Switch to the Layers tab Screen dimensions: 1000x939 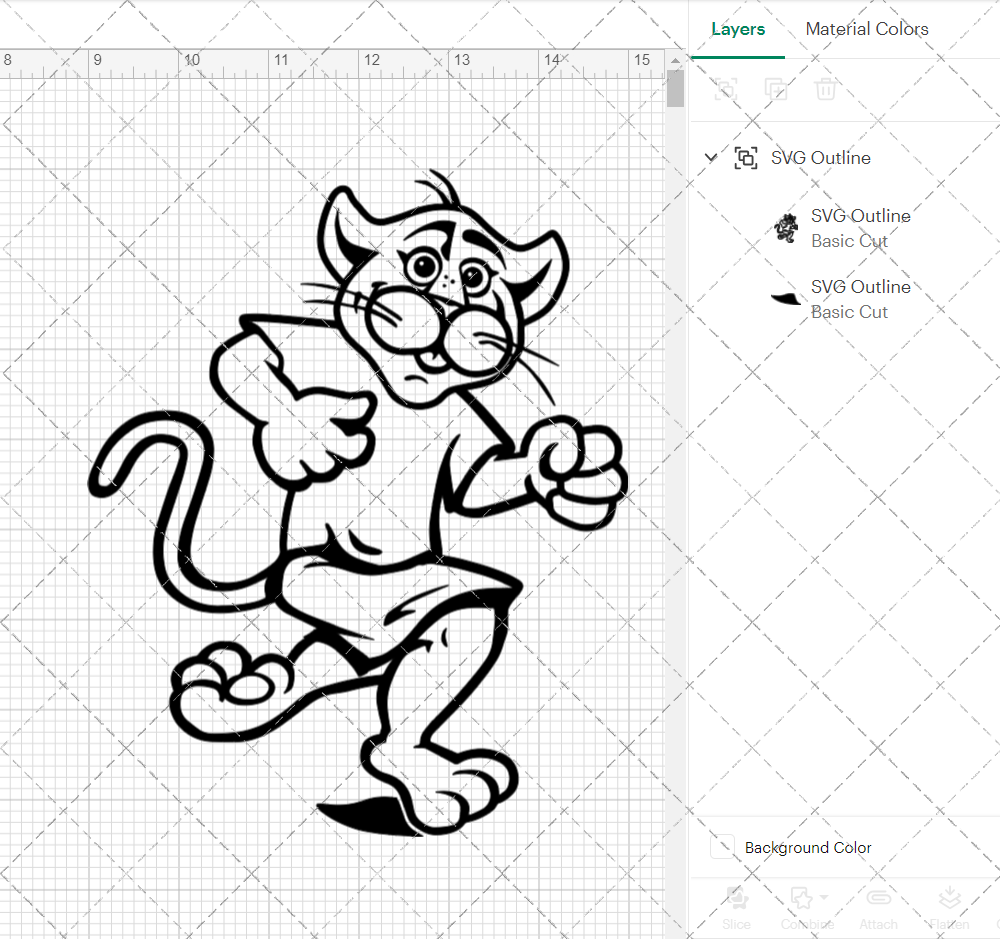(x=738, y=29)
